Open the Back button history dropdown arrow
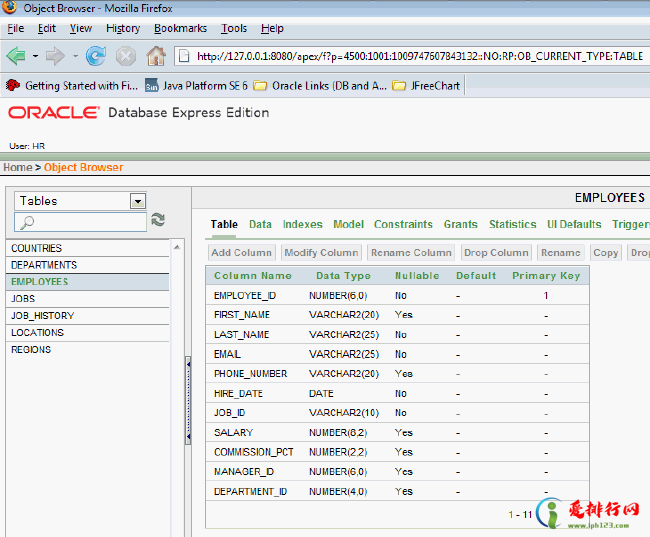Viewport: 650px width, 537px height. (x=35, y=56)
